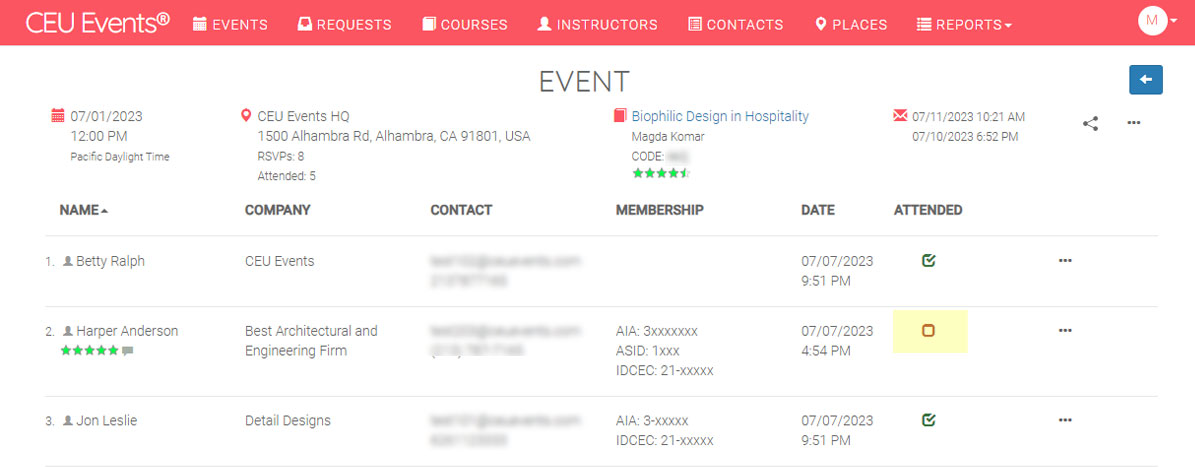Click the person icon beside Betty Ralph
This screenshot has width=1195, height=467.
[68, 261]
